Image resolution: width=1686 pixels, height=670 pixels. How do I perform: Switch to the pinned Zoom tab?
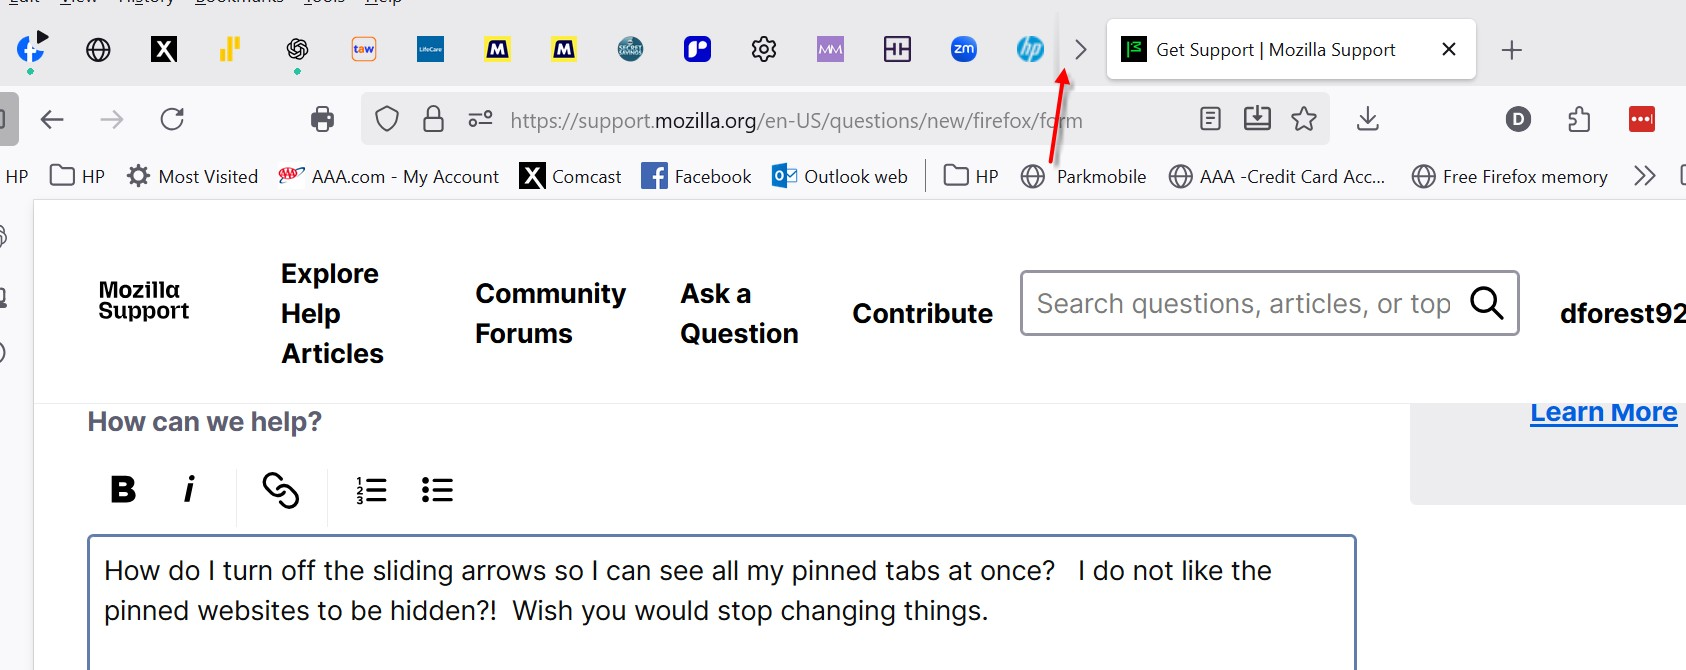click(x=963, y=49)
